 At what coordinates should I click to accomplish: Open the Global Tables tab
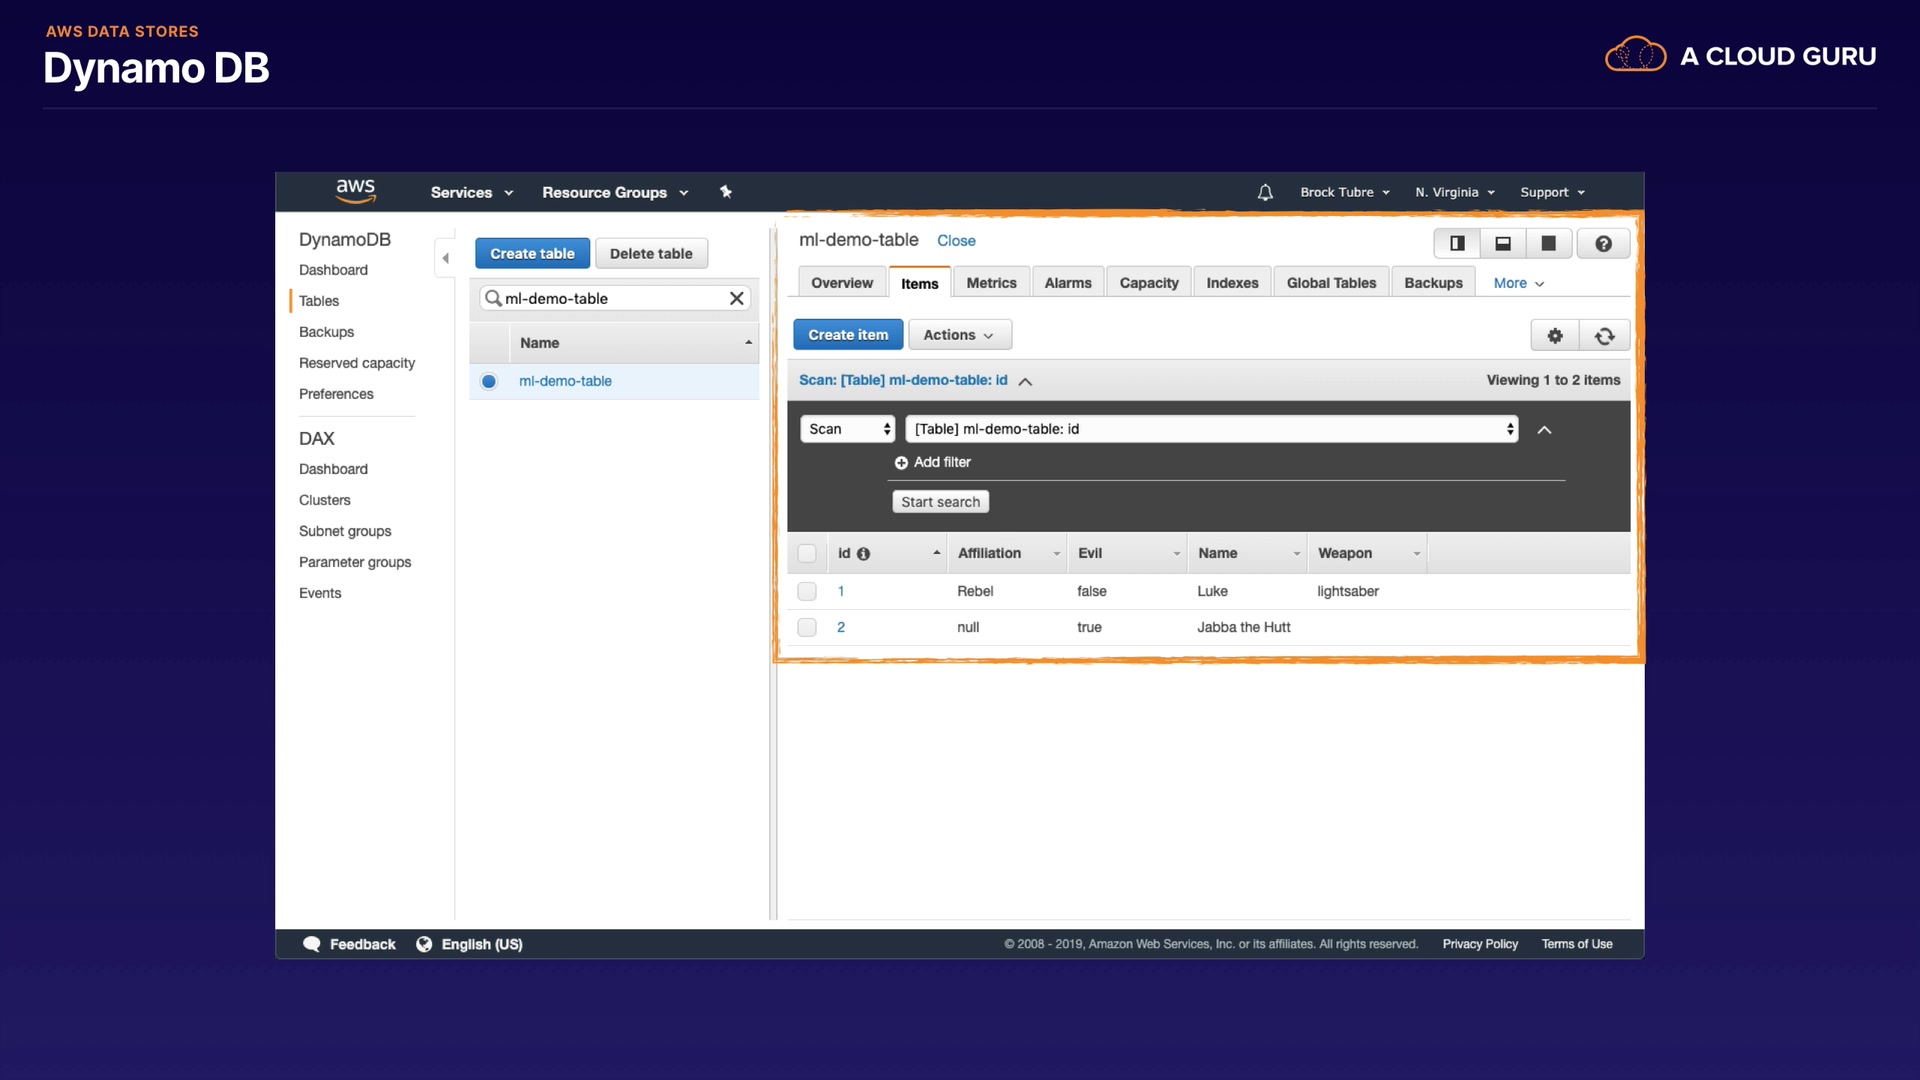pos(1330,283)
